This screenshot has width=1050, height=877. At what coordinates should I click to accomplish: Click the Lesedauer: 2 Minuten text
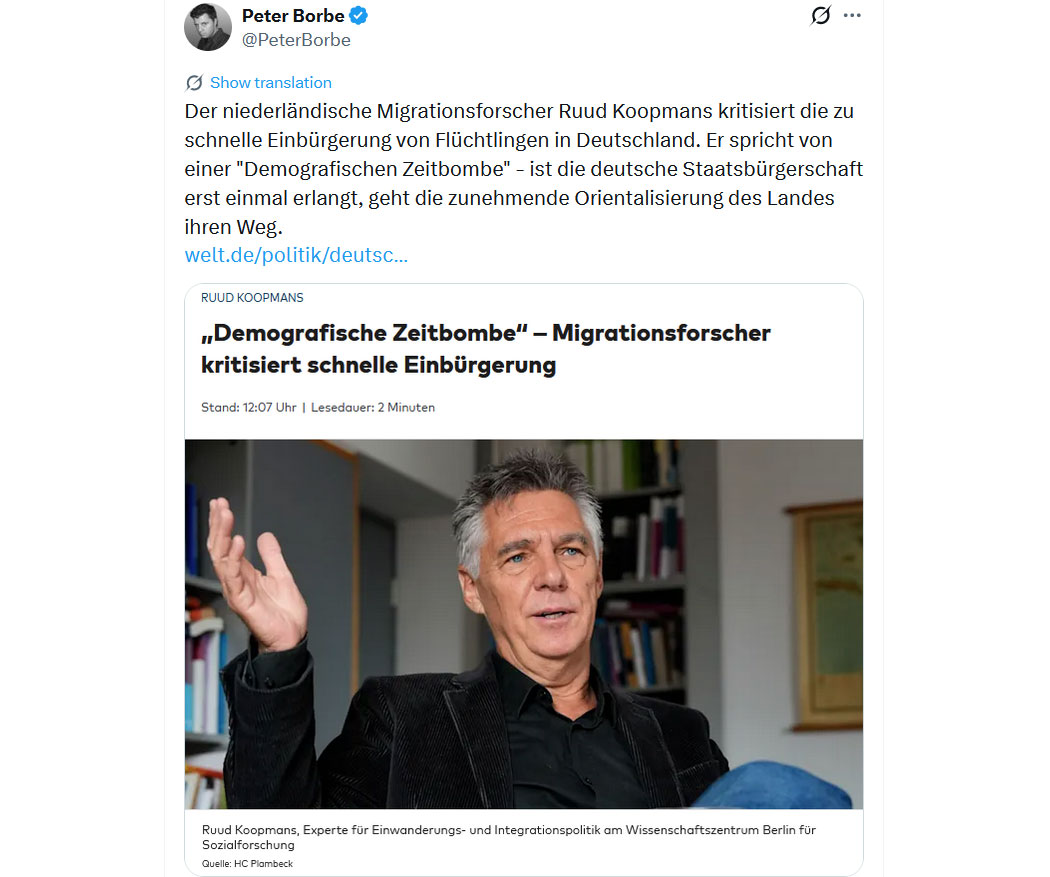click(373, 407)
